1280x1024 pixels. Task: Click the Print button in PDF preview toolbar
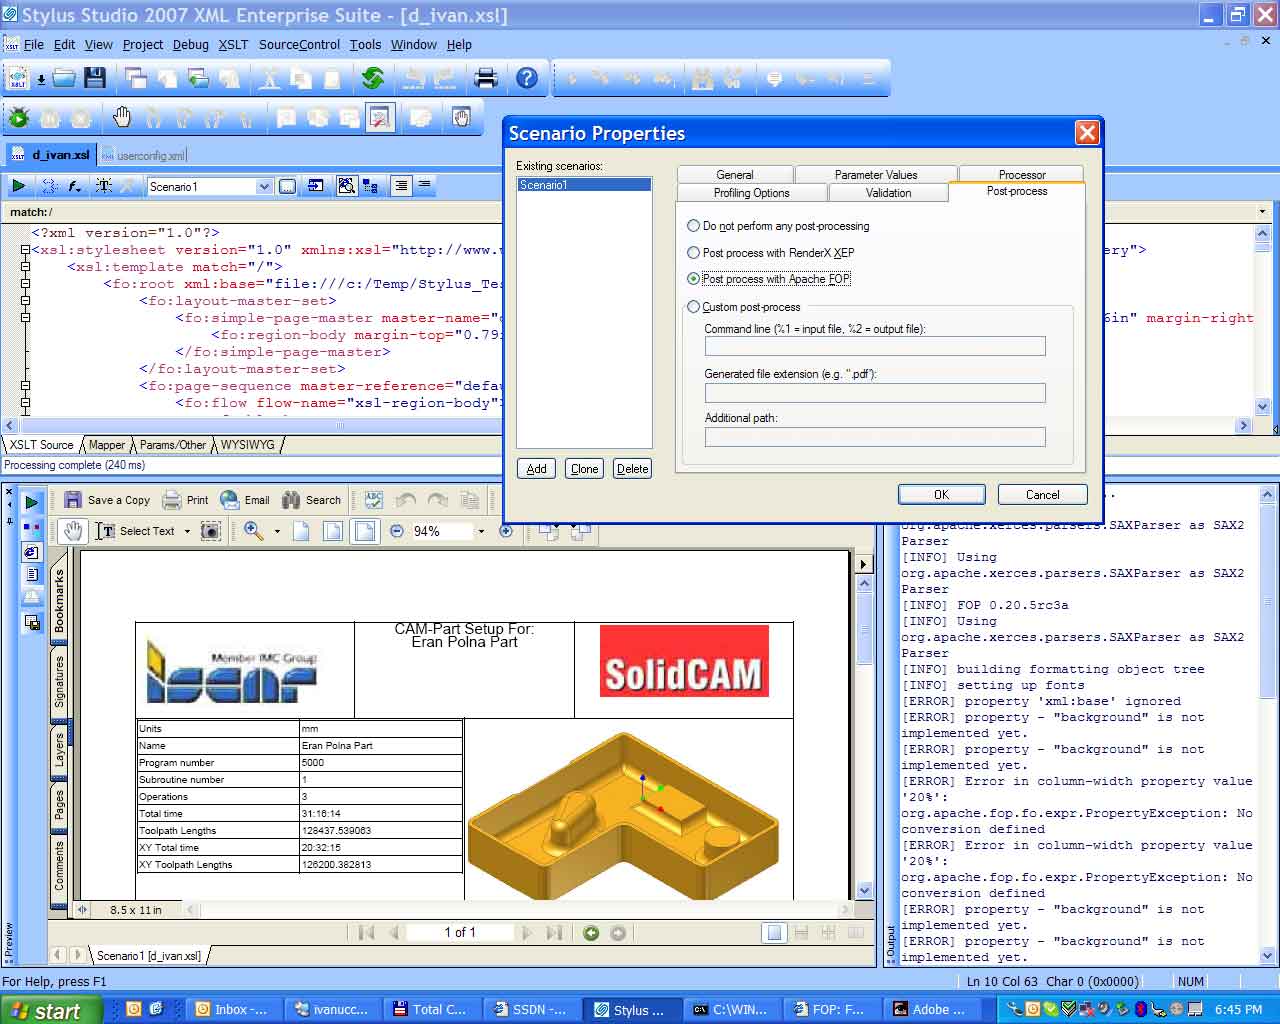point(185,500)
